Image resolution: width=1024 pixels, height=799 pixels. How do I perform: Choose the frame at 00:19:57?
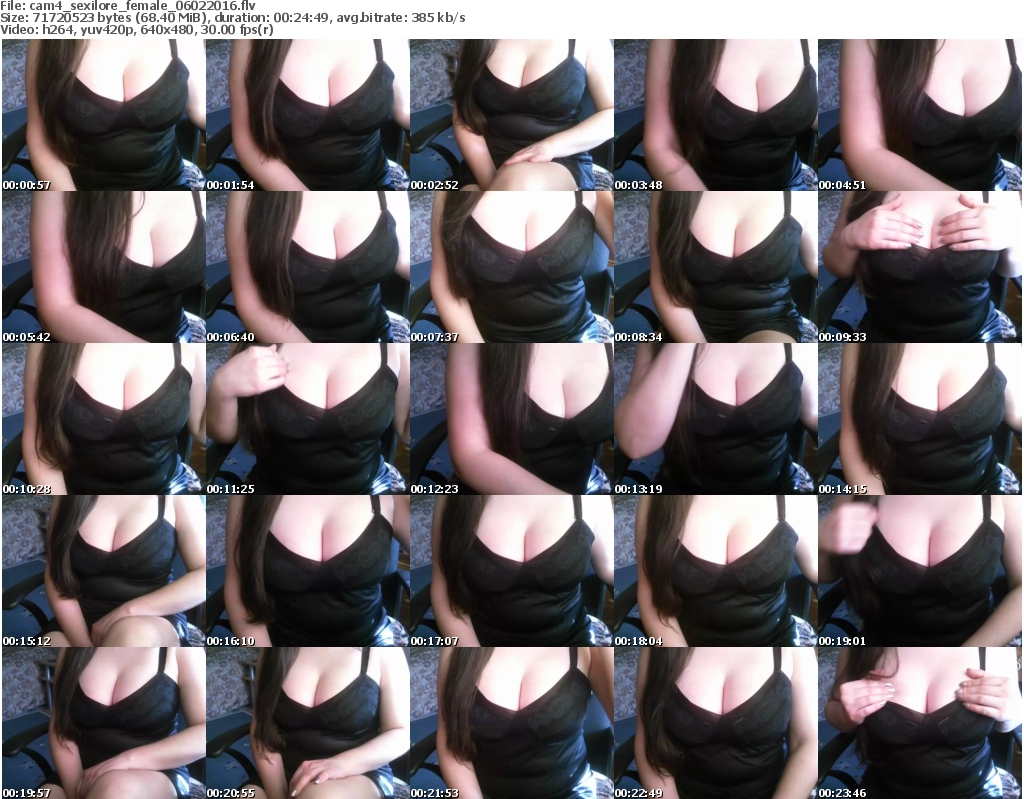(104, 723)
